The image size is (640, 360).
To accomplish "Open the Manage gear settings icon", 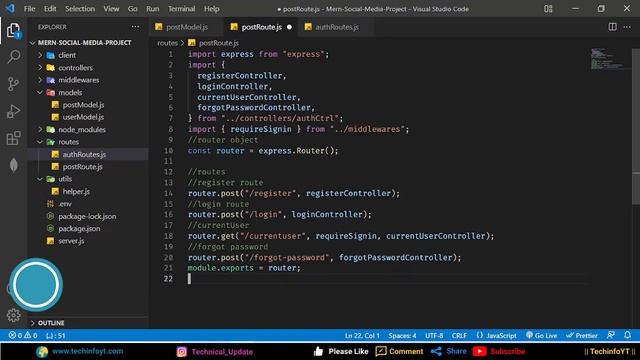I will [13, 315].
